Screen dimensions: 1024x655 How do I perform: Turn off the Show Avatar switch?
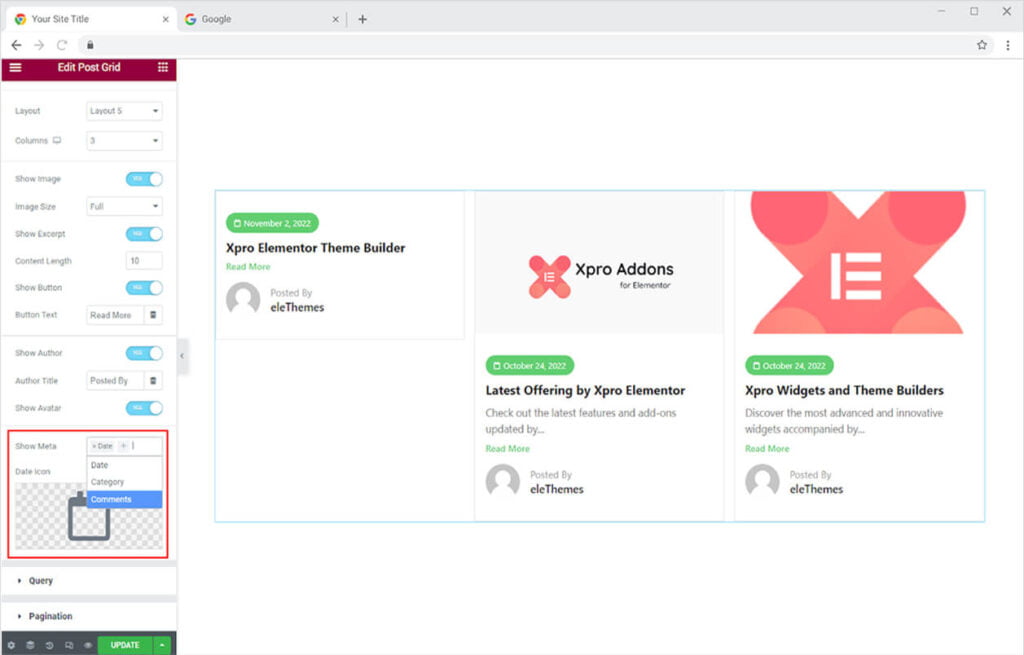click(144, 408)
